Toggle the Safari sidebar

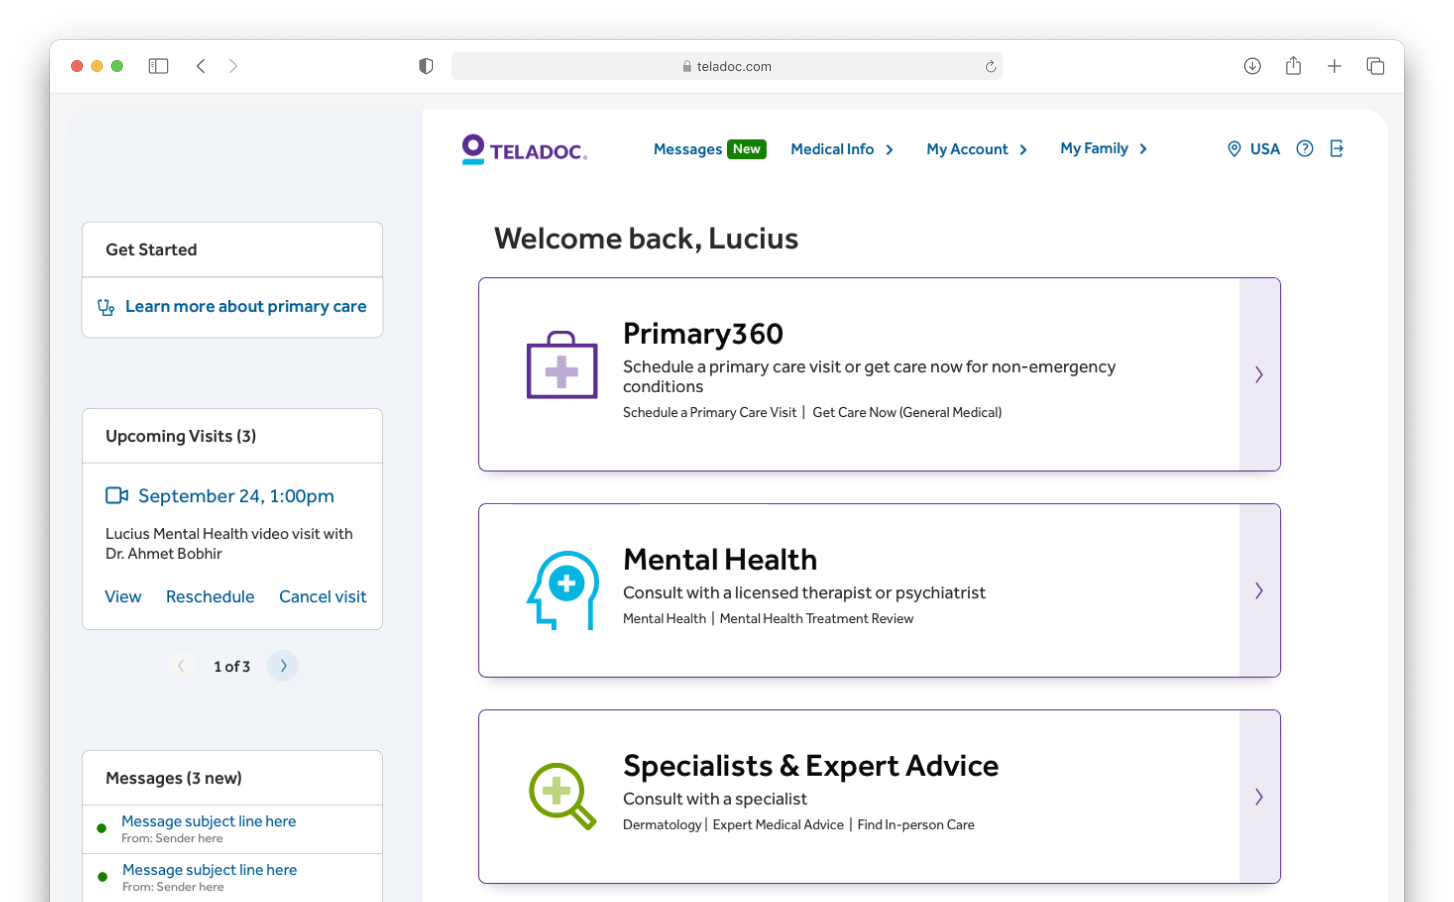tap(158, 66)
